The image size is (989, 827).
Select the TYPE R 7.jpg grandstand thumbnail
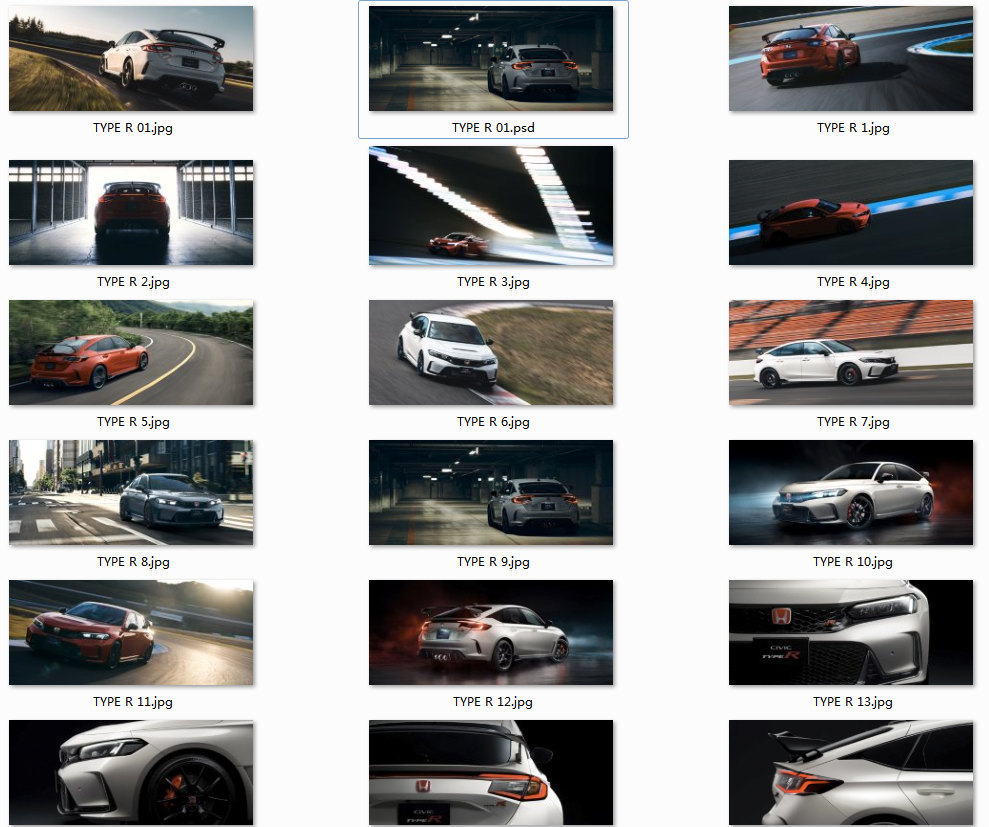[x=851, y=352]
